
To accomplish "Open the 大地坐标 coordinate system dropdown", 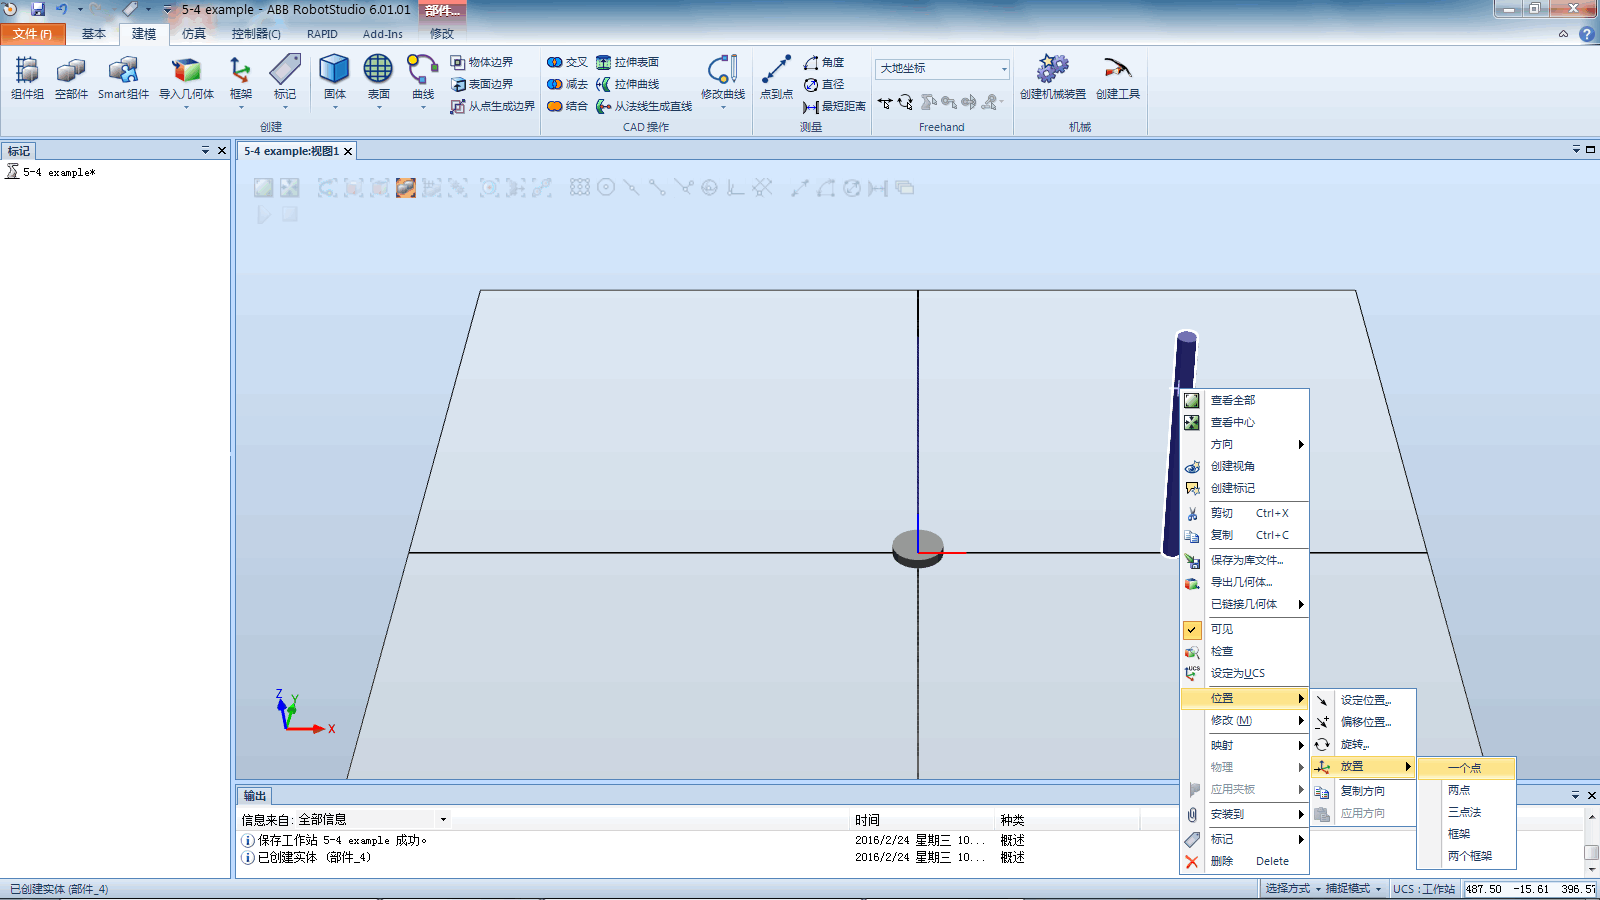I will click(x=1004, y=69).
